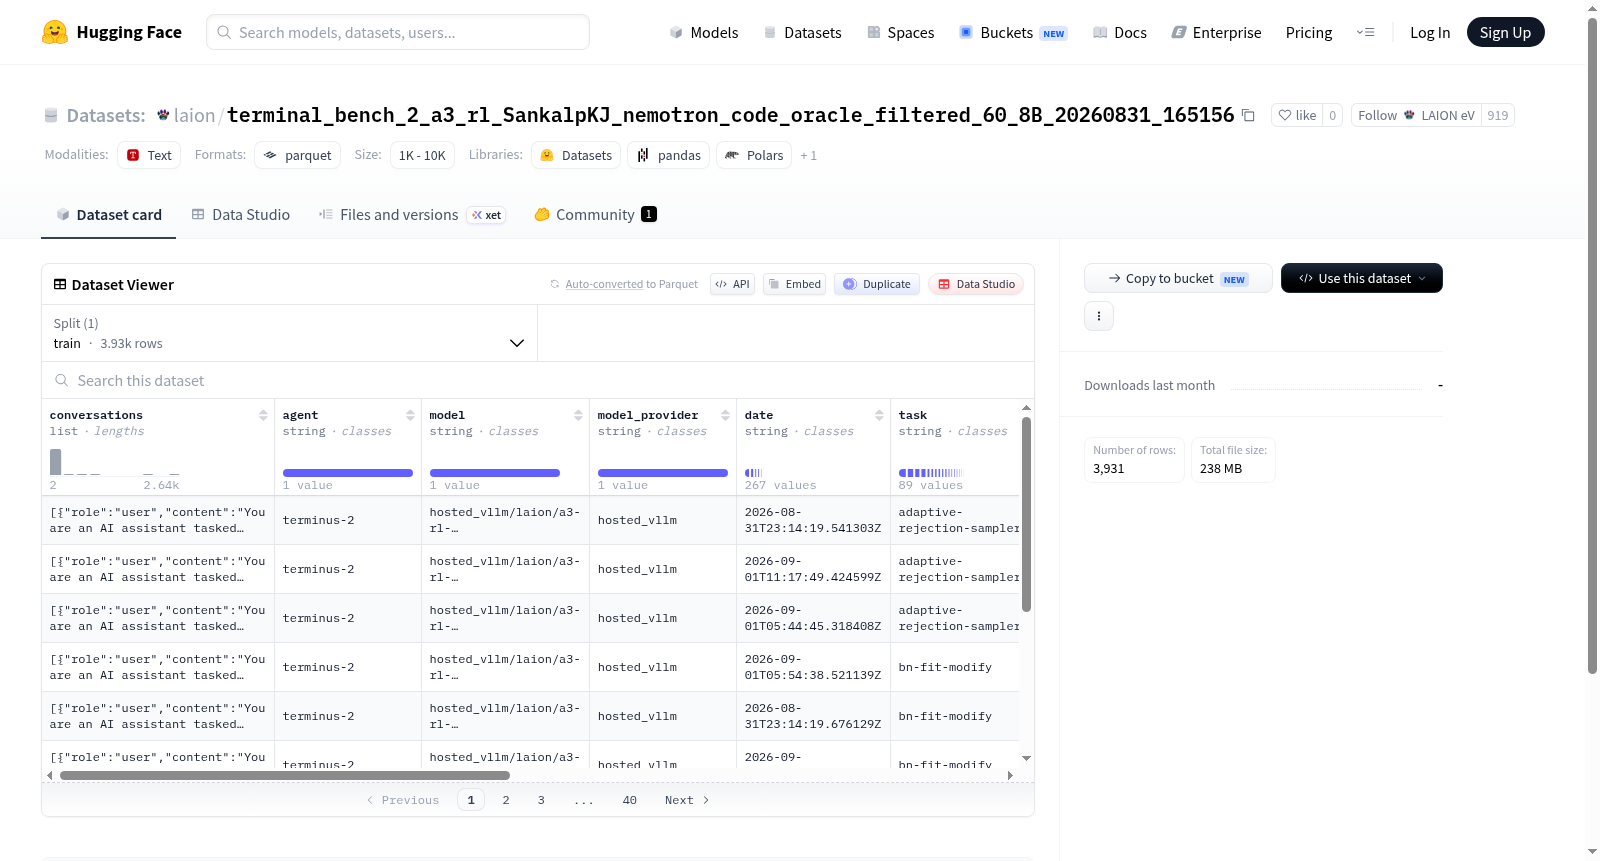This screenshot has height=861, width=1600.
Task: Go to Models in the navigation
Action: [704, 33]
